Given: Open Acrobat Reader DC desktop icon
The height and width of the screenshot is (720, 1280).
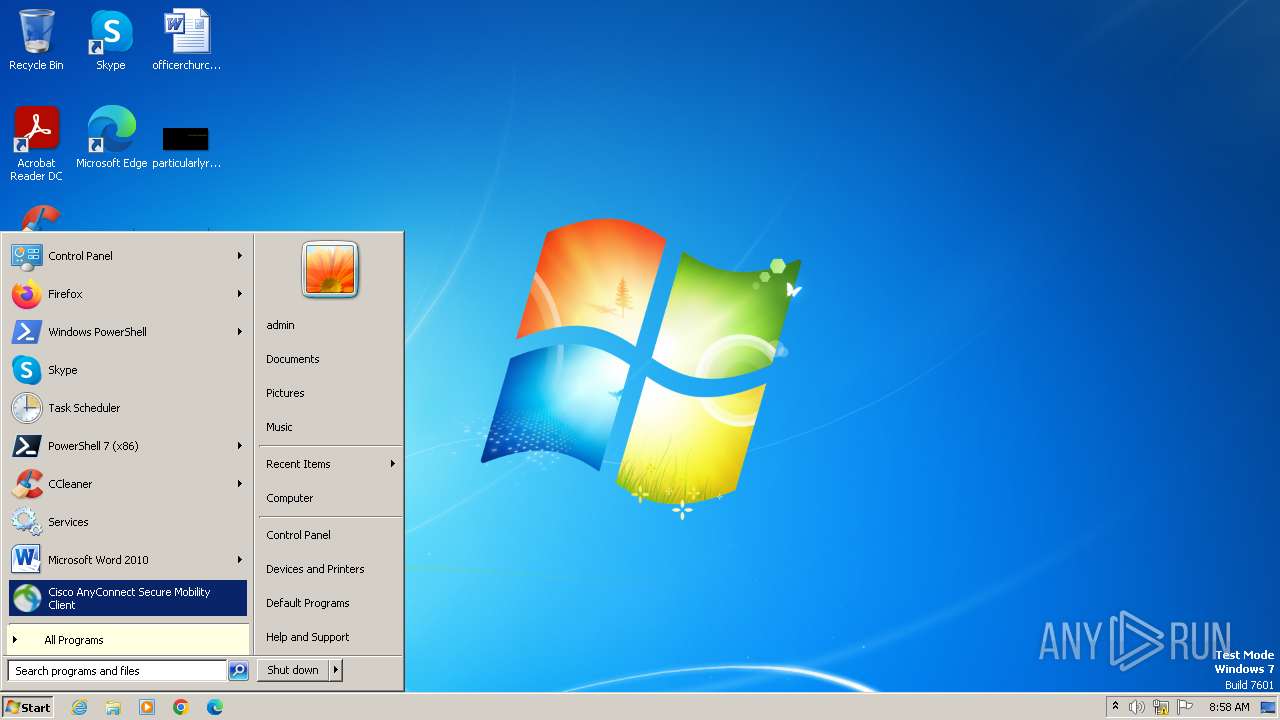Looking at the screenshot, I should pyautogui.click(x=37, y=143).
